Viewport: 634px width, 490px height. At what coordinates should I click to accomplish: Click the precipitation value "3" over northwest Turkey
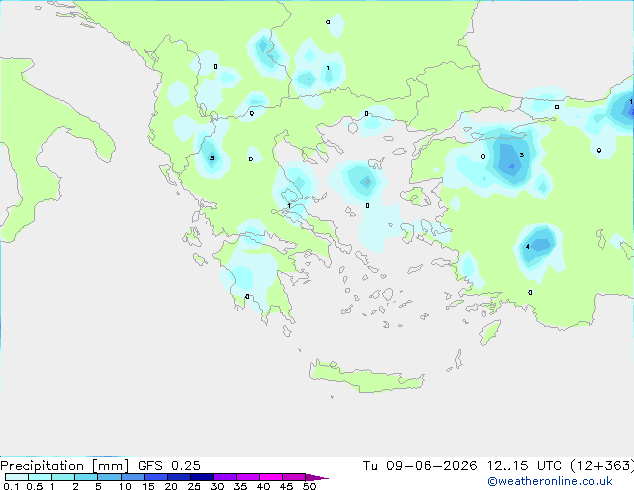[x=522, y=155]
